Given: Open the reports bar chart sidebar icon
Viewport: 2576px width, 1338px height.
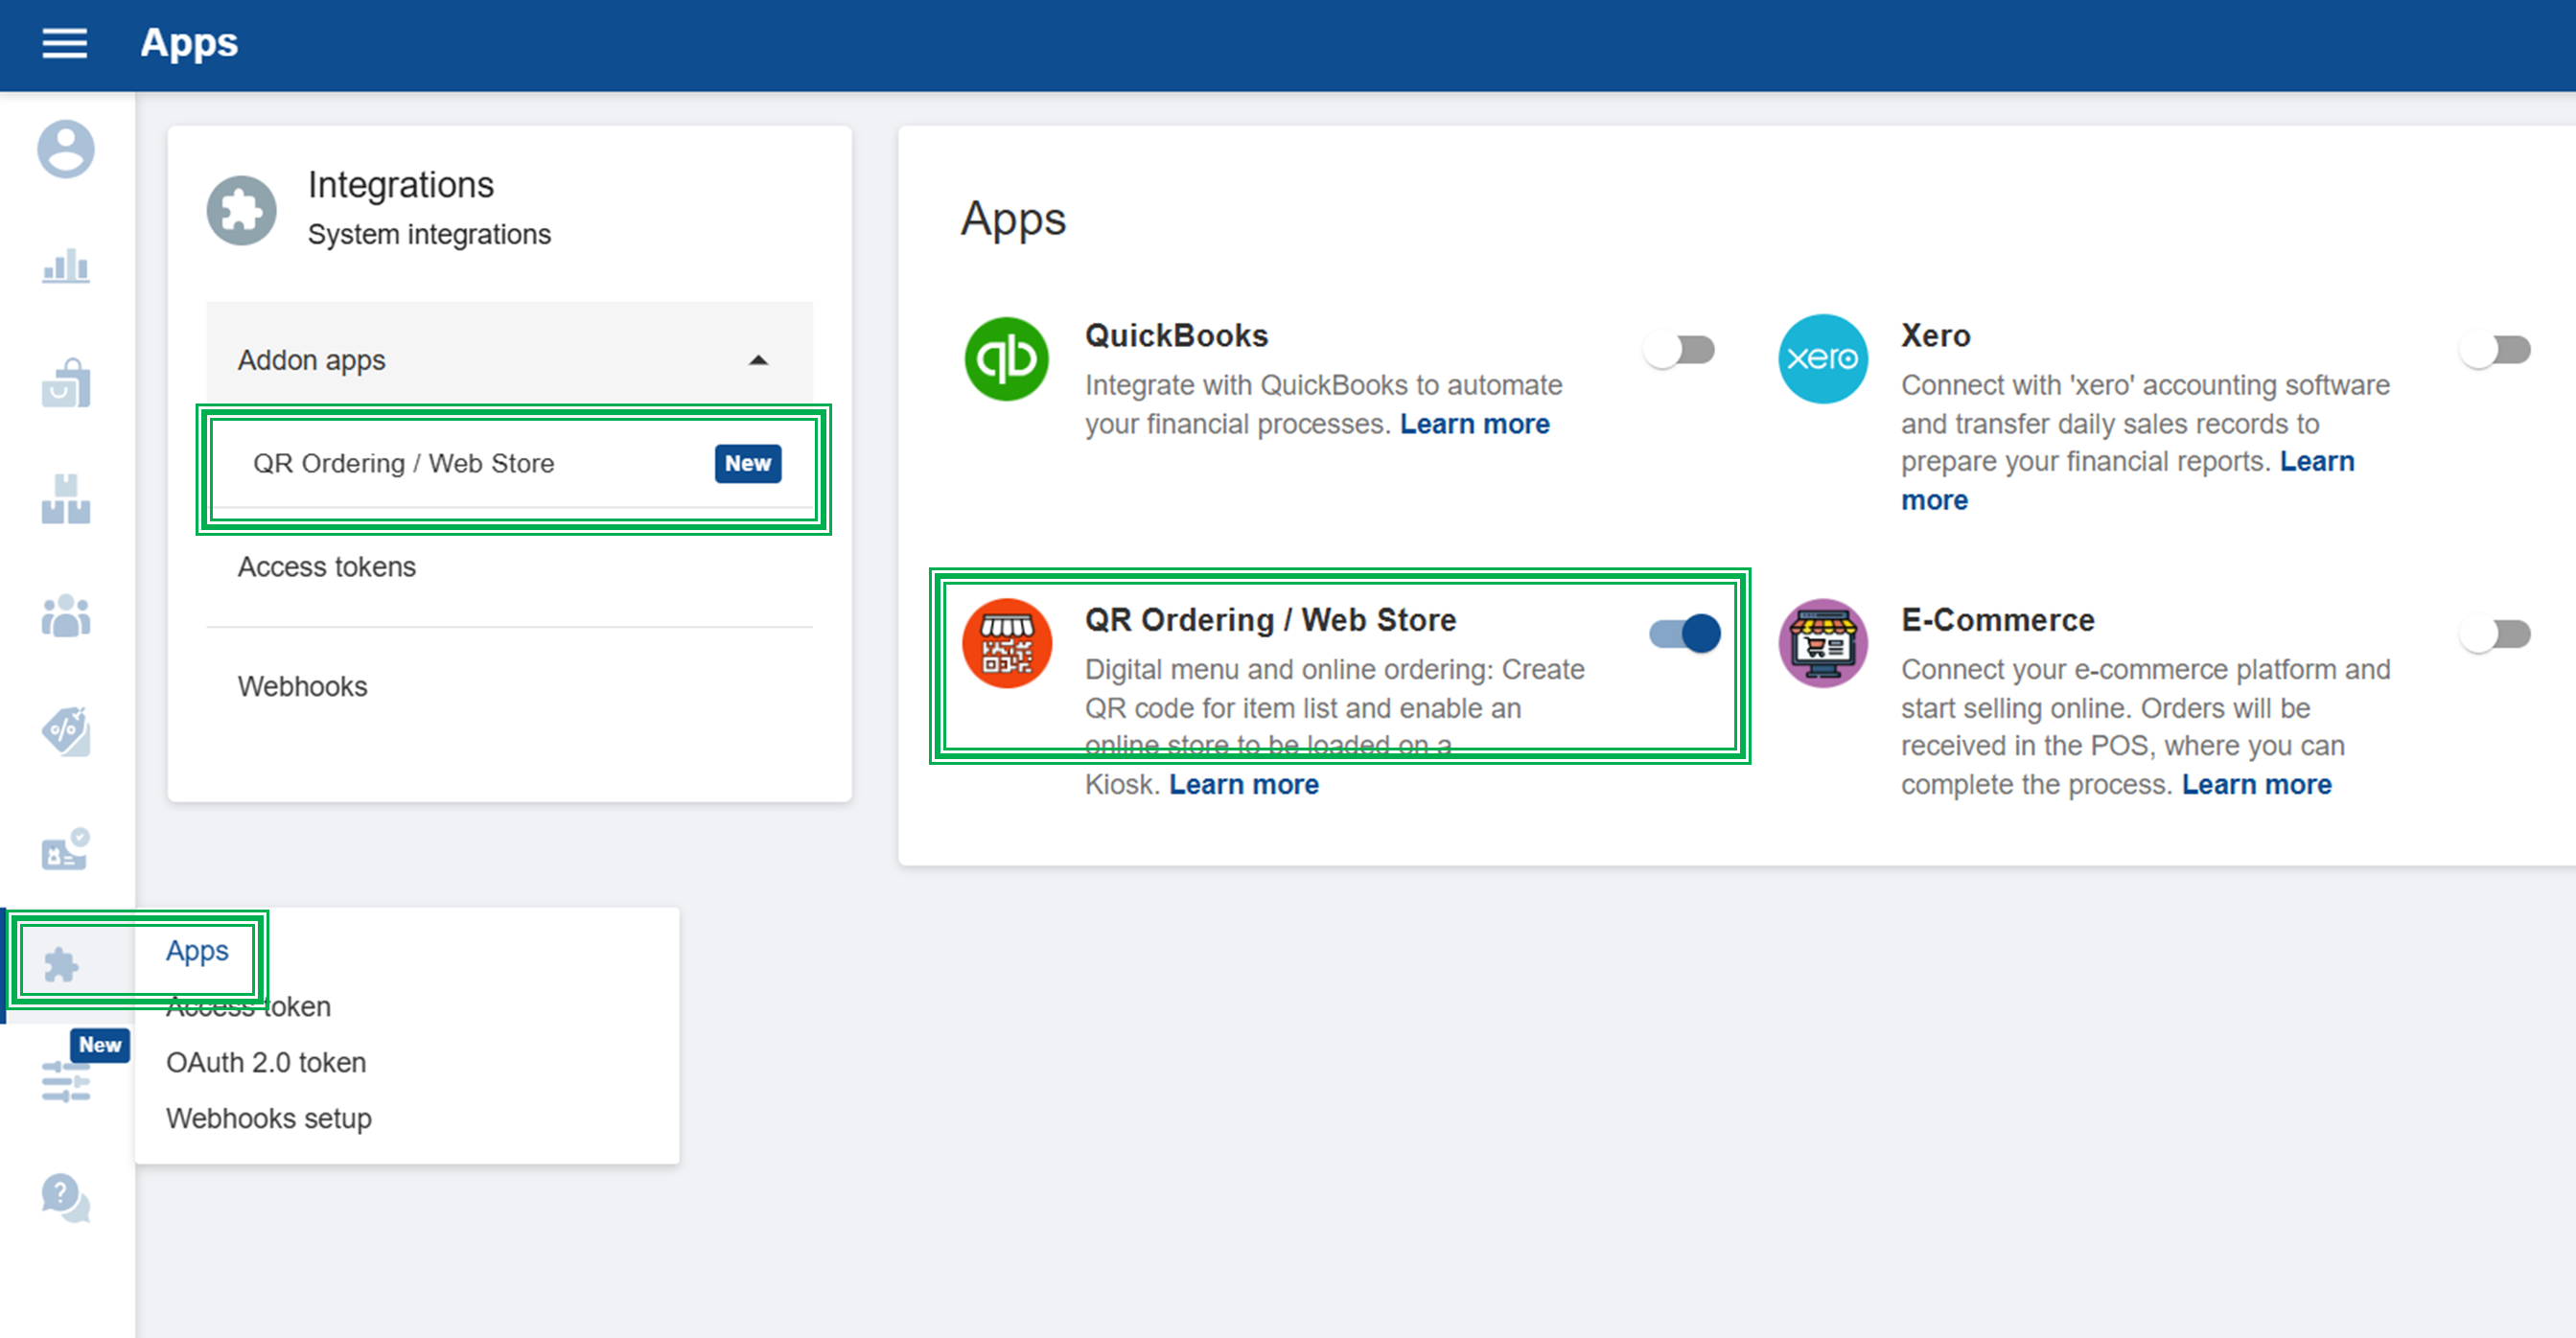Looking at the screenshot, I should click(x=66, y=266).
